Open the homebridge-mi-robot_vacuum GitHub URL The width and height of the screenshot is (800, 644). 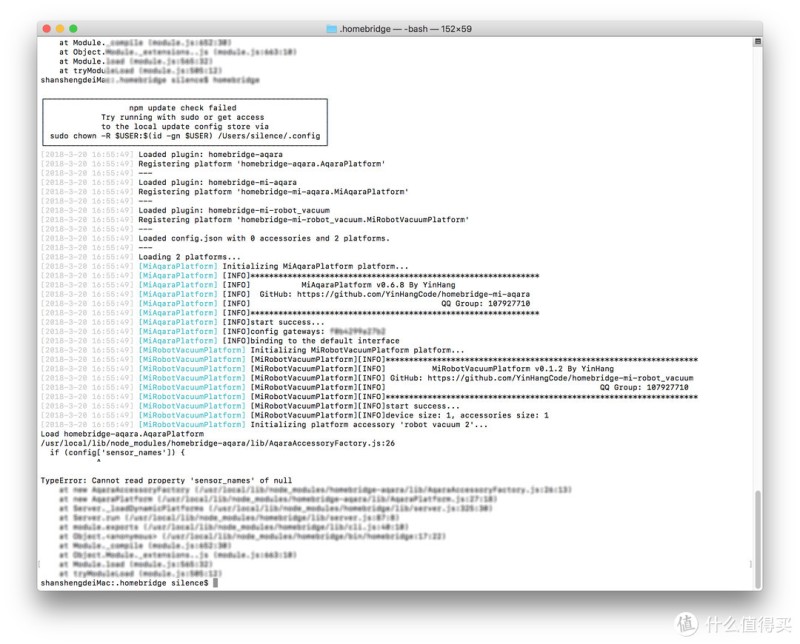(560, 378)
